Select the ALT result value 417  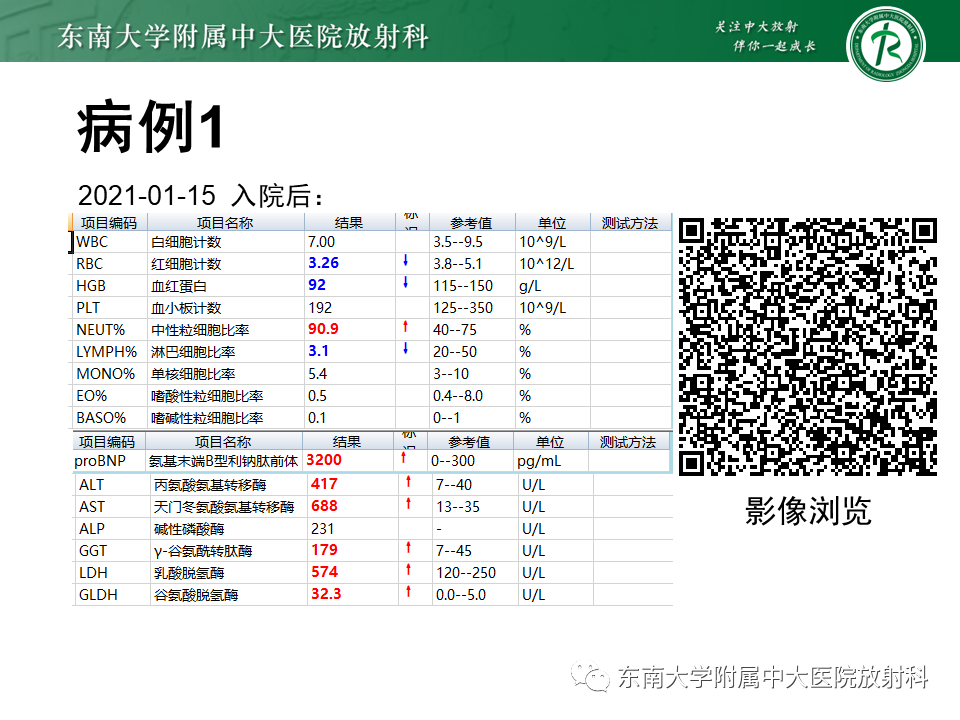(x=324, y=484)
